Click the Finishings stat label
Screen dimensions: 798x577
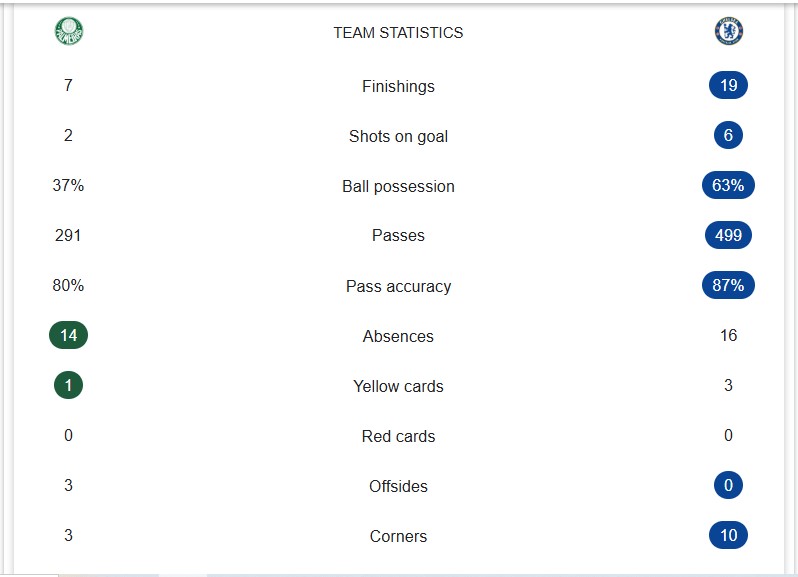click(x=398, y=86)
